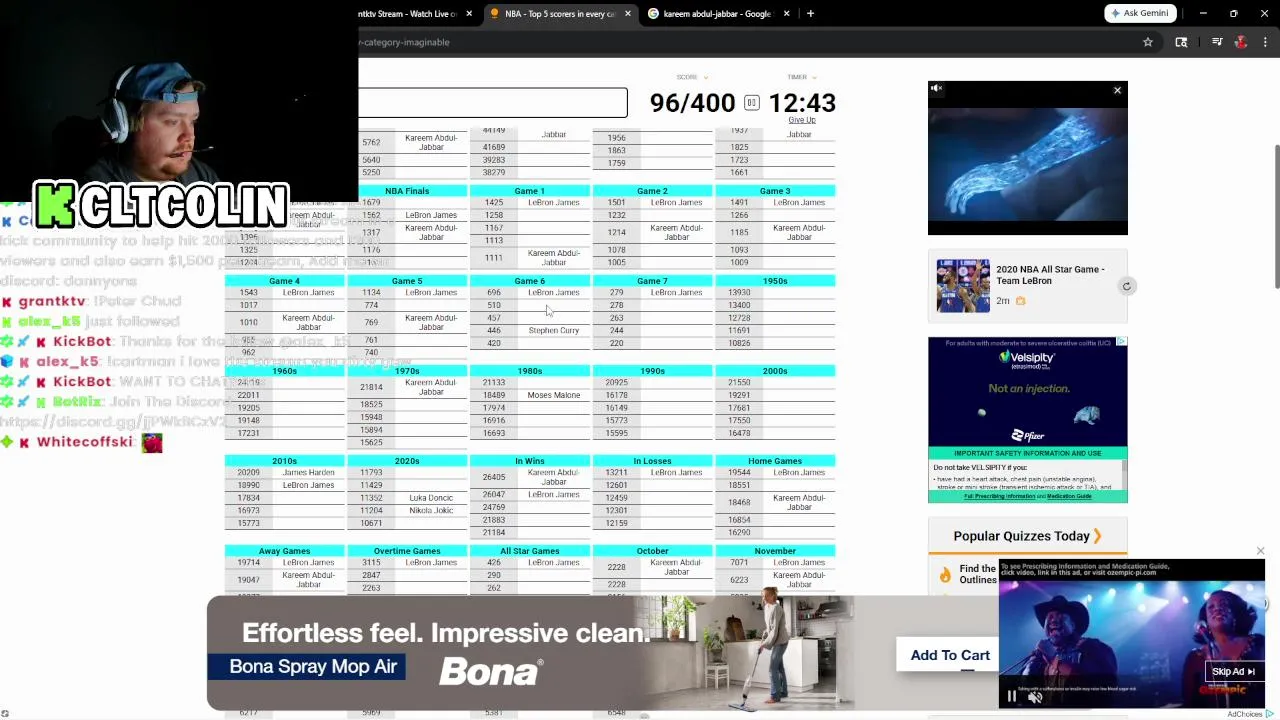
Task: Bookmark this page with the star icon
Action: pyautogui.click(x=1148, y=42)
